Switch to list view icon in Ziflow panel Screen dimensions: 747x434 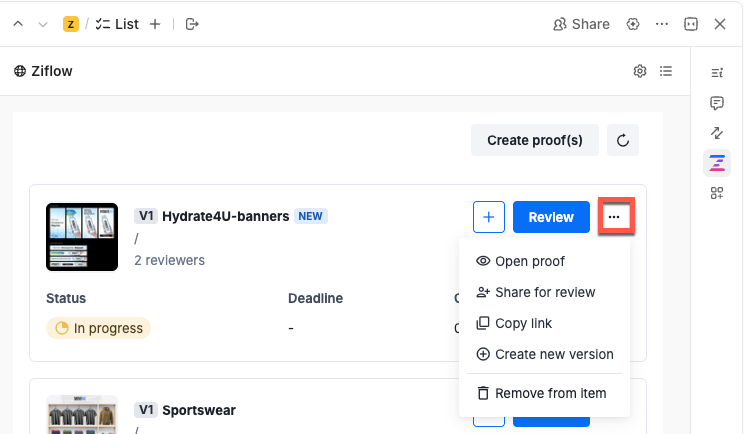[666, 71]
